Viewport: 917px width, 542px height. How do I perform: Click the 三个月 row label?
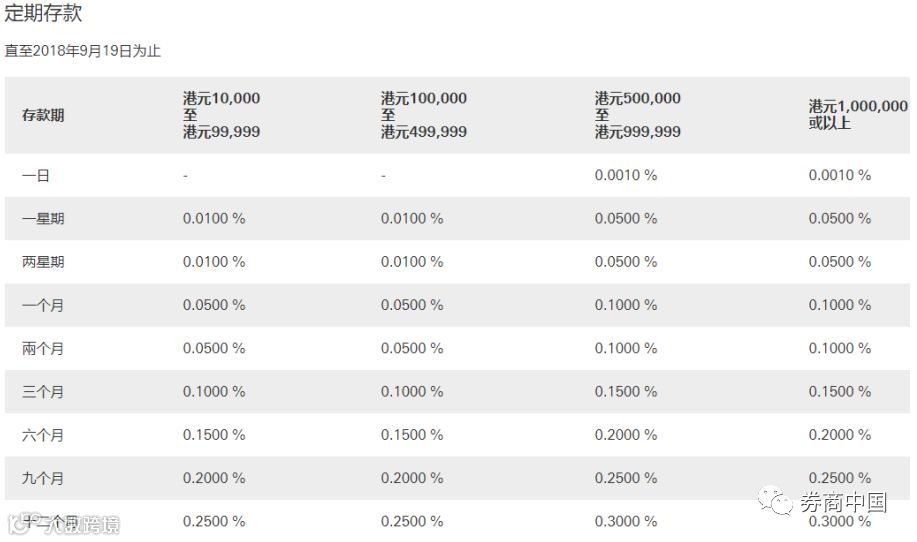coord(43,392)
